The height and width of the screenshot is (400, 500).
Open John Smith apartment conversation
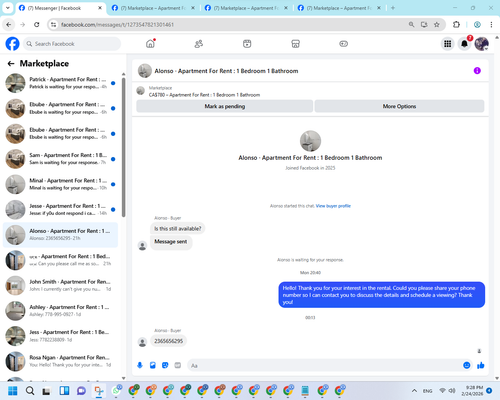pos(60,285)
